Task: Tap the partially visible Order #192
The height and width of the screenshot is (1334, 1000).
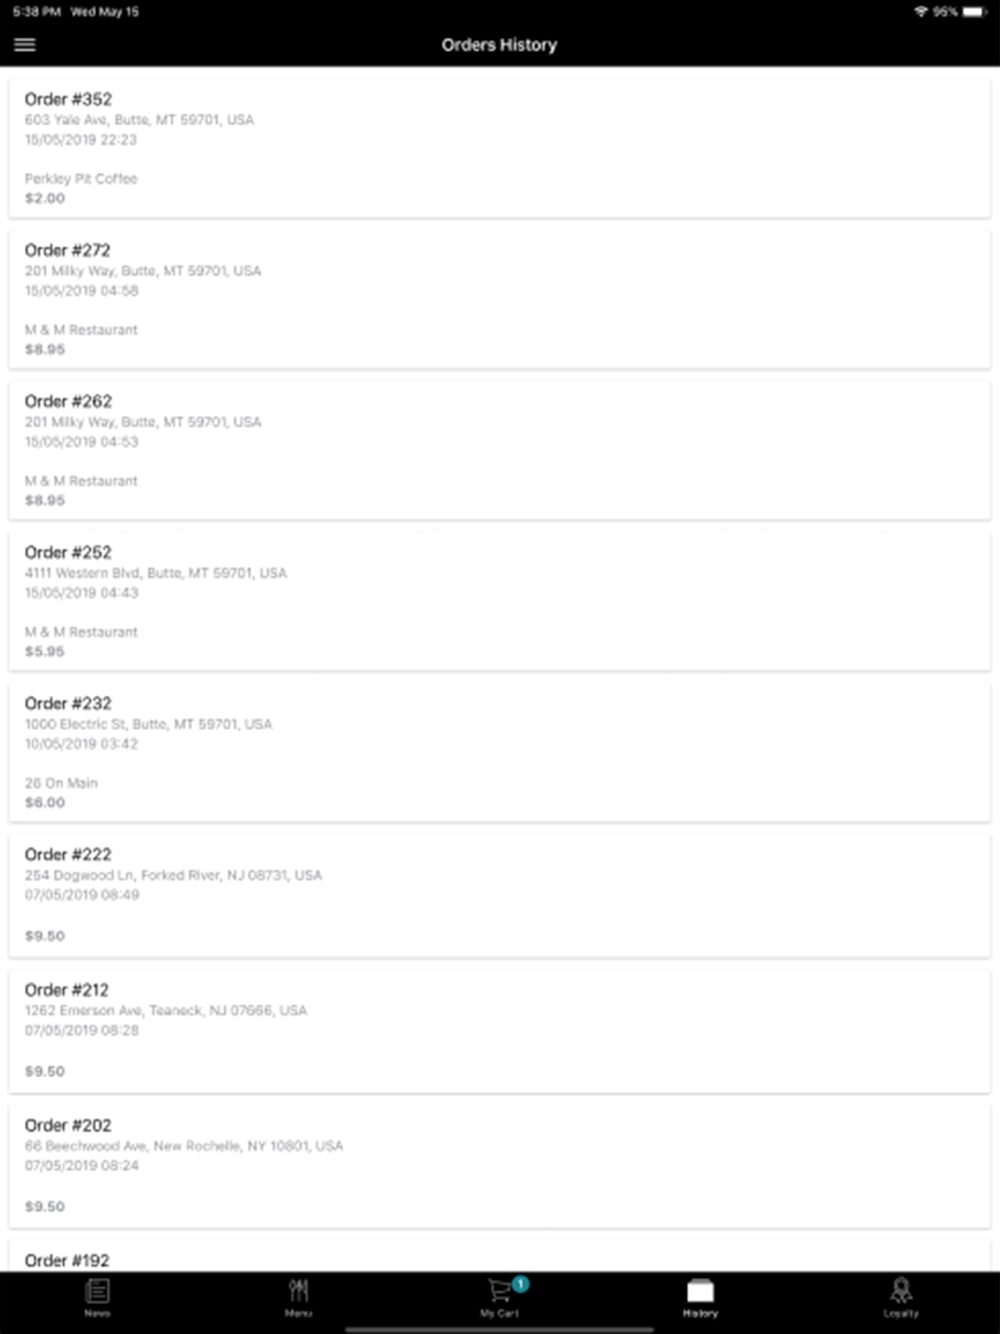Action: coord(499,1258)
